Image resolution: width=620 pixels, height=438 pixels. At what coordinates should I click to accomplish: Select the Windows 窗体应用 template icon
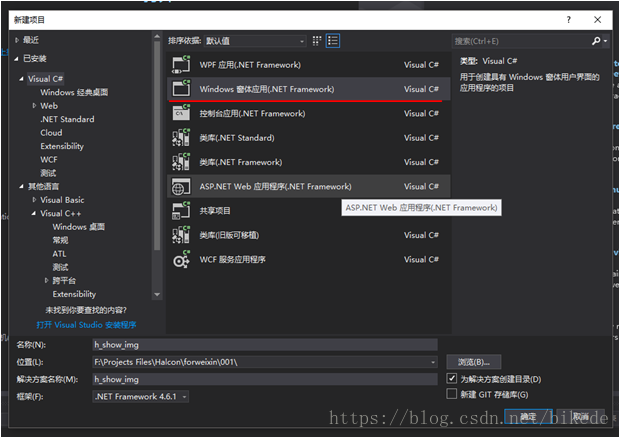(181, 89)
